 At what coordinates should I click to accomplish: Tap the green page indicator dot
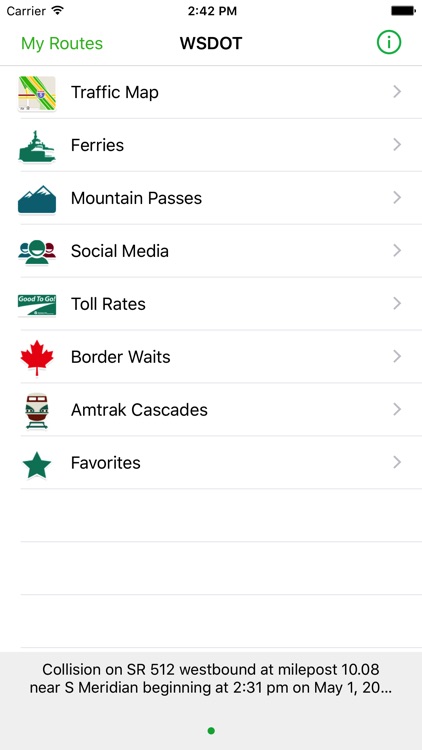click(211, 730)
